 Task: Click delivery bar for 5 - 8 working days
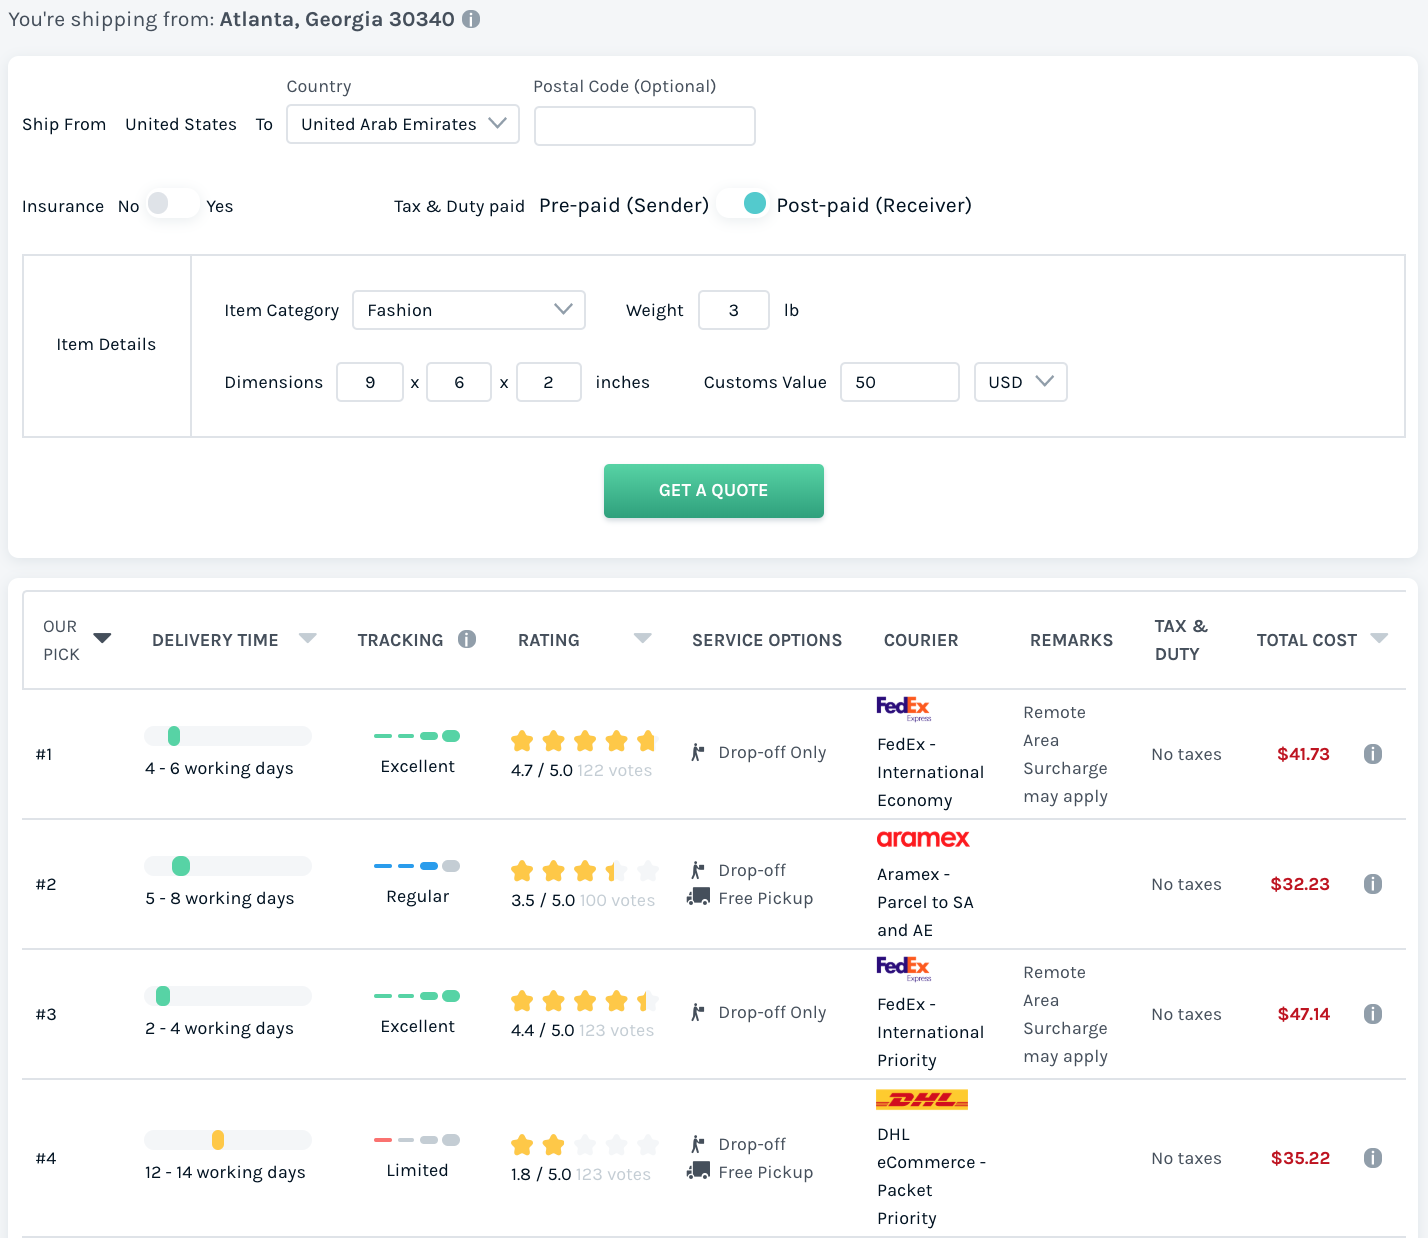[x=228, y=866]
